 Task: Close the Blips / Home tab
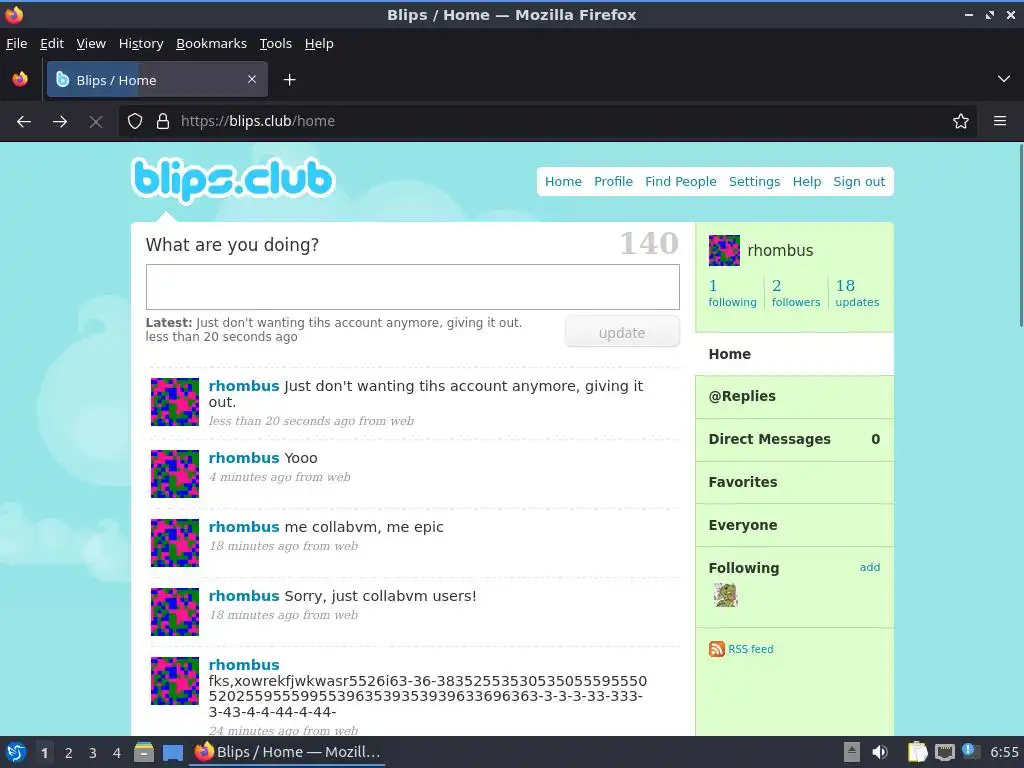click(x=252, y=79)
